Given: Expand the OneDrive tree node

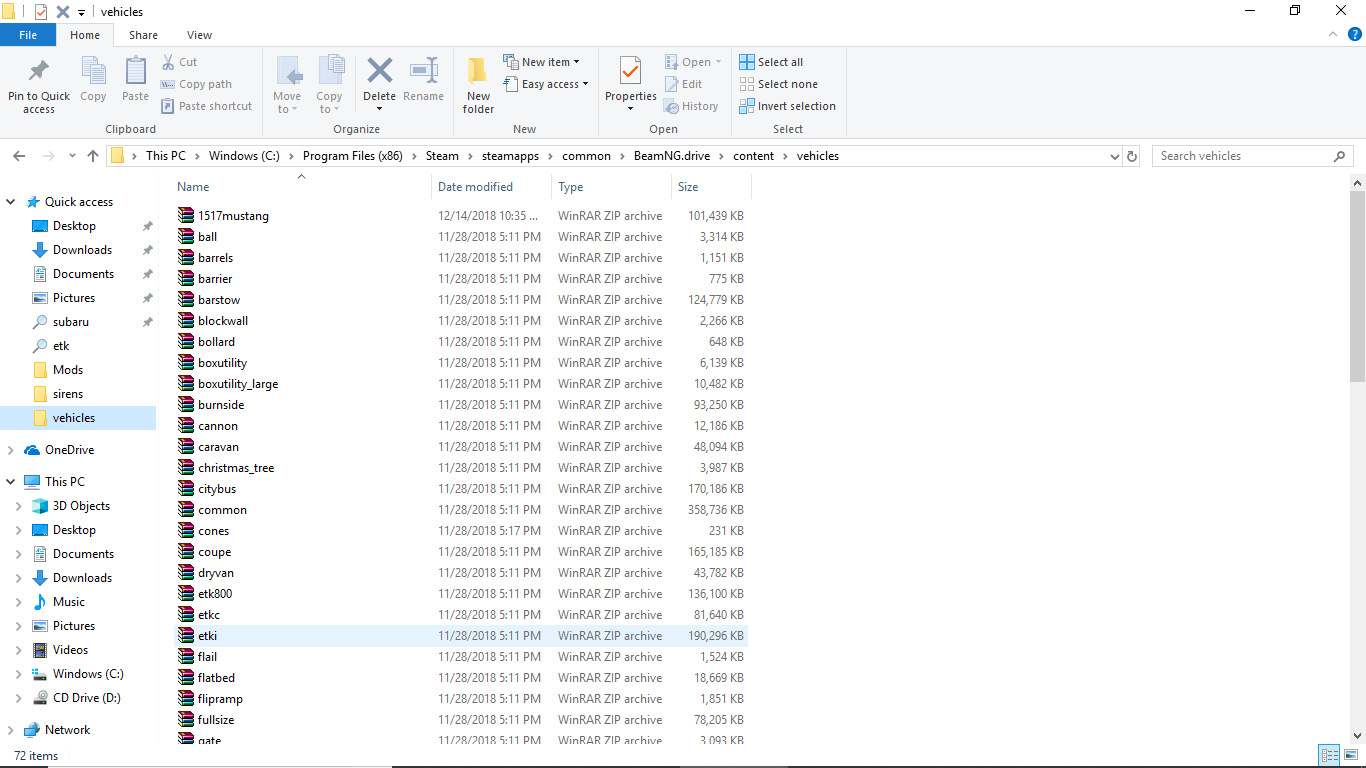Looking at the screenshot, I should pos(11,450).
